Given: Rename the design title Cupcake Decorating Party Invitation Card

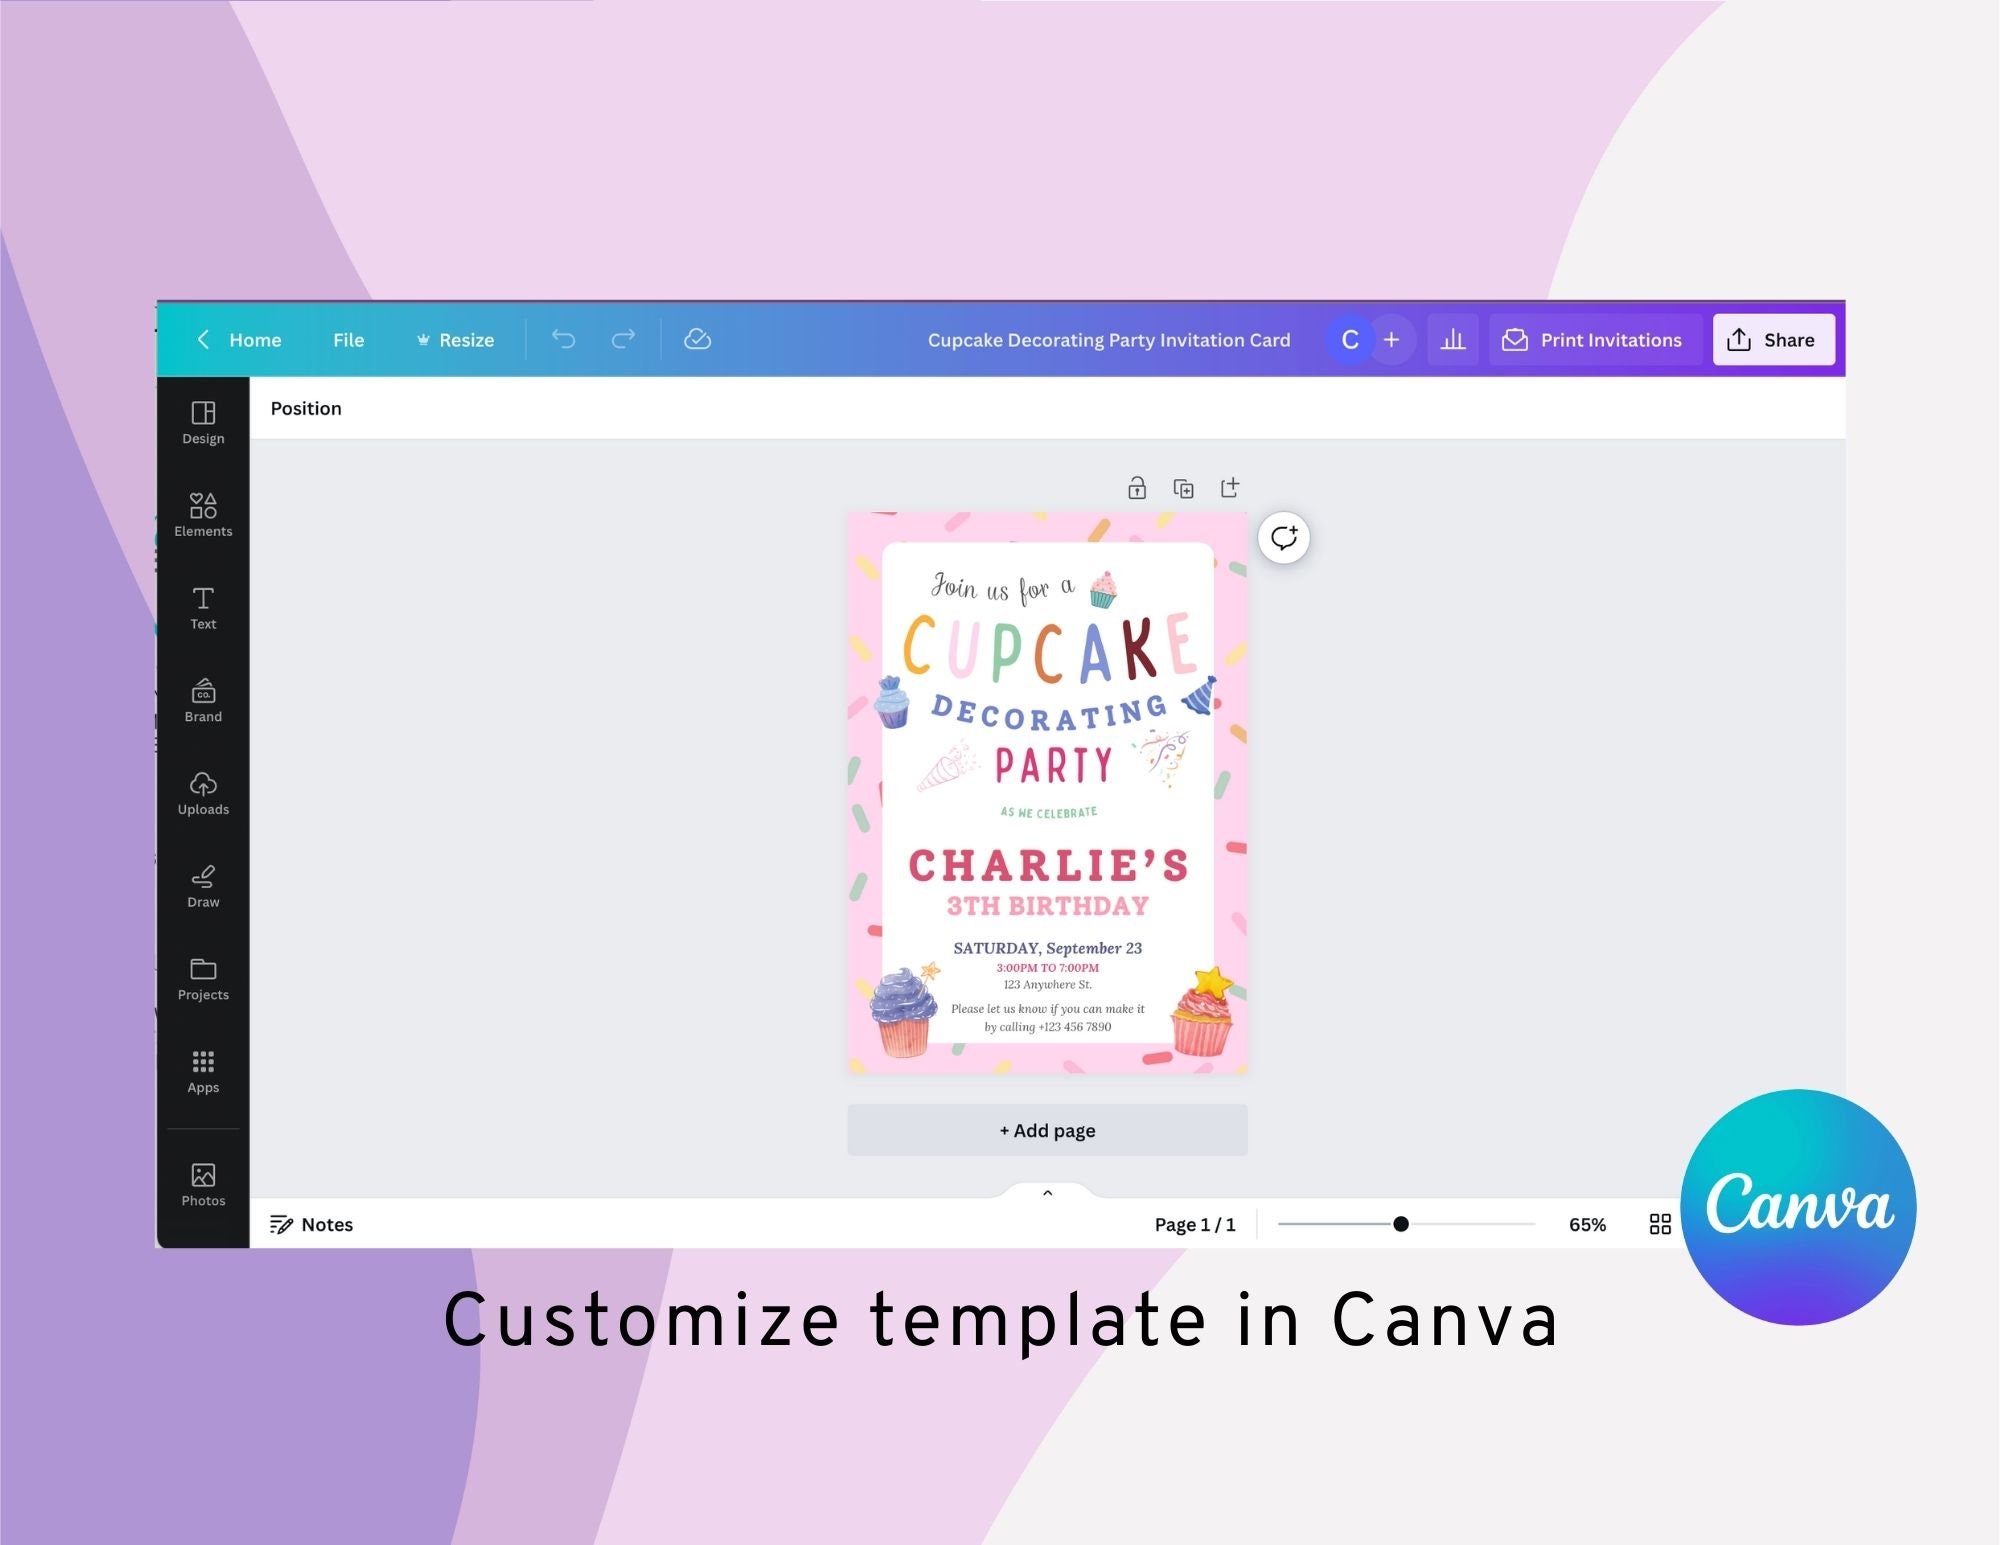Looking at the screenshot, I should [x=1110, y=340].
